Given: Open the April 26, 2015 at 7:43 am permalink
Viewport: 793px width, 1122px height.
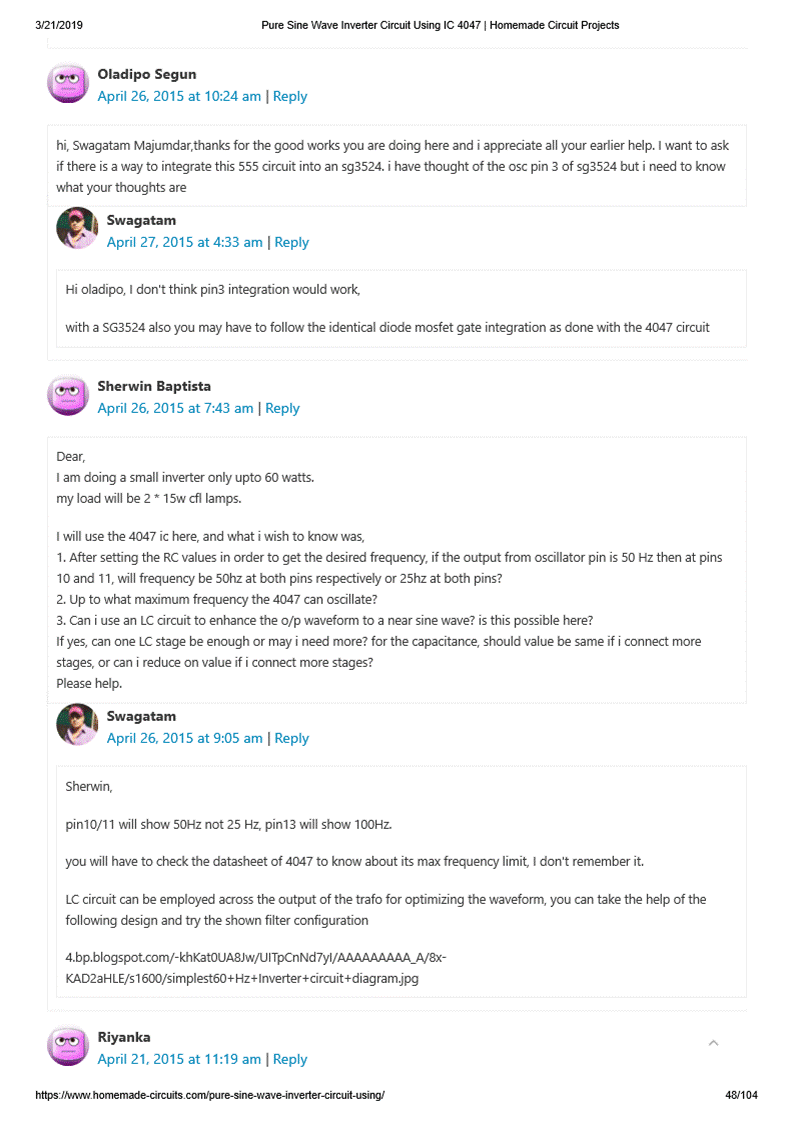Looking at the screenshot, I should click(x=175, y=409).
